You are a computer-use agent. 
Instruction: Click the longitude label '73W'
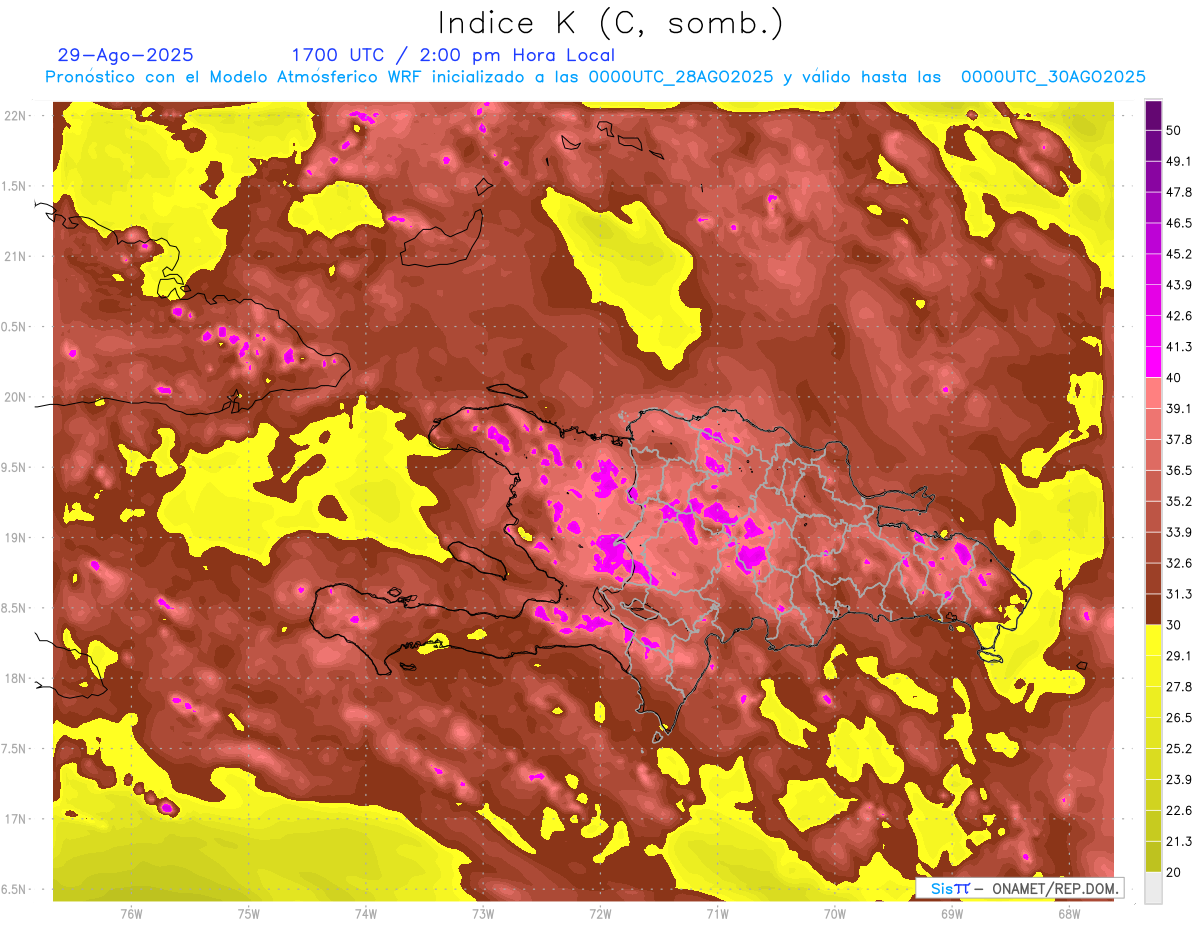pos(483,913)
